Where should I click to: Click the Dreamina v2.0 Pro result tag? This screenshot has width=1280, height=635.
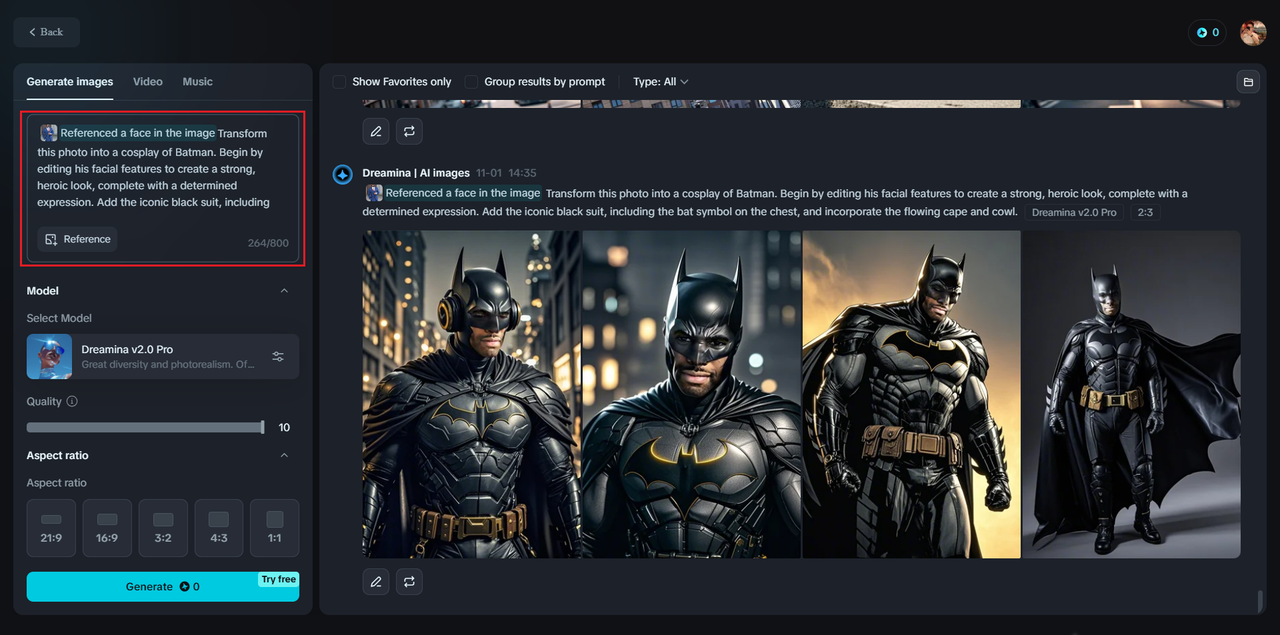point(1074,212)
